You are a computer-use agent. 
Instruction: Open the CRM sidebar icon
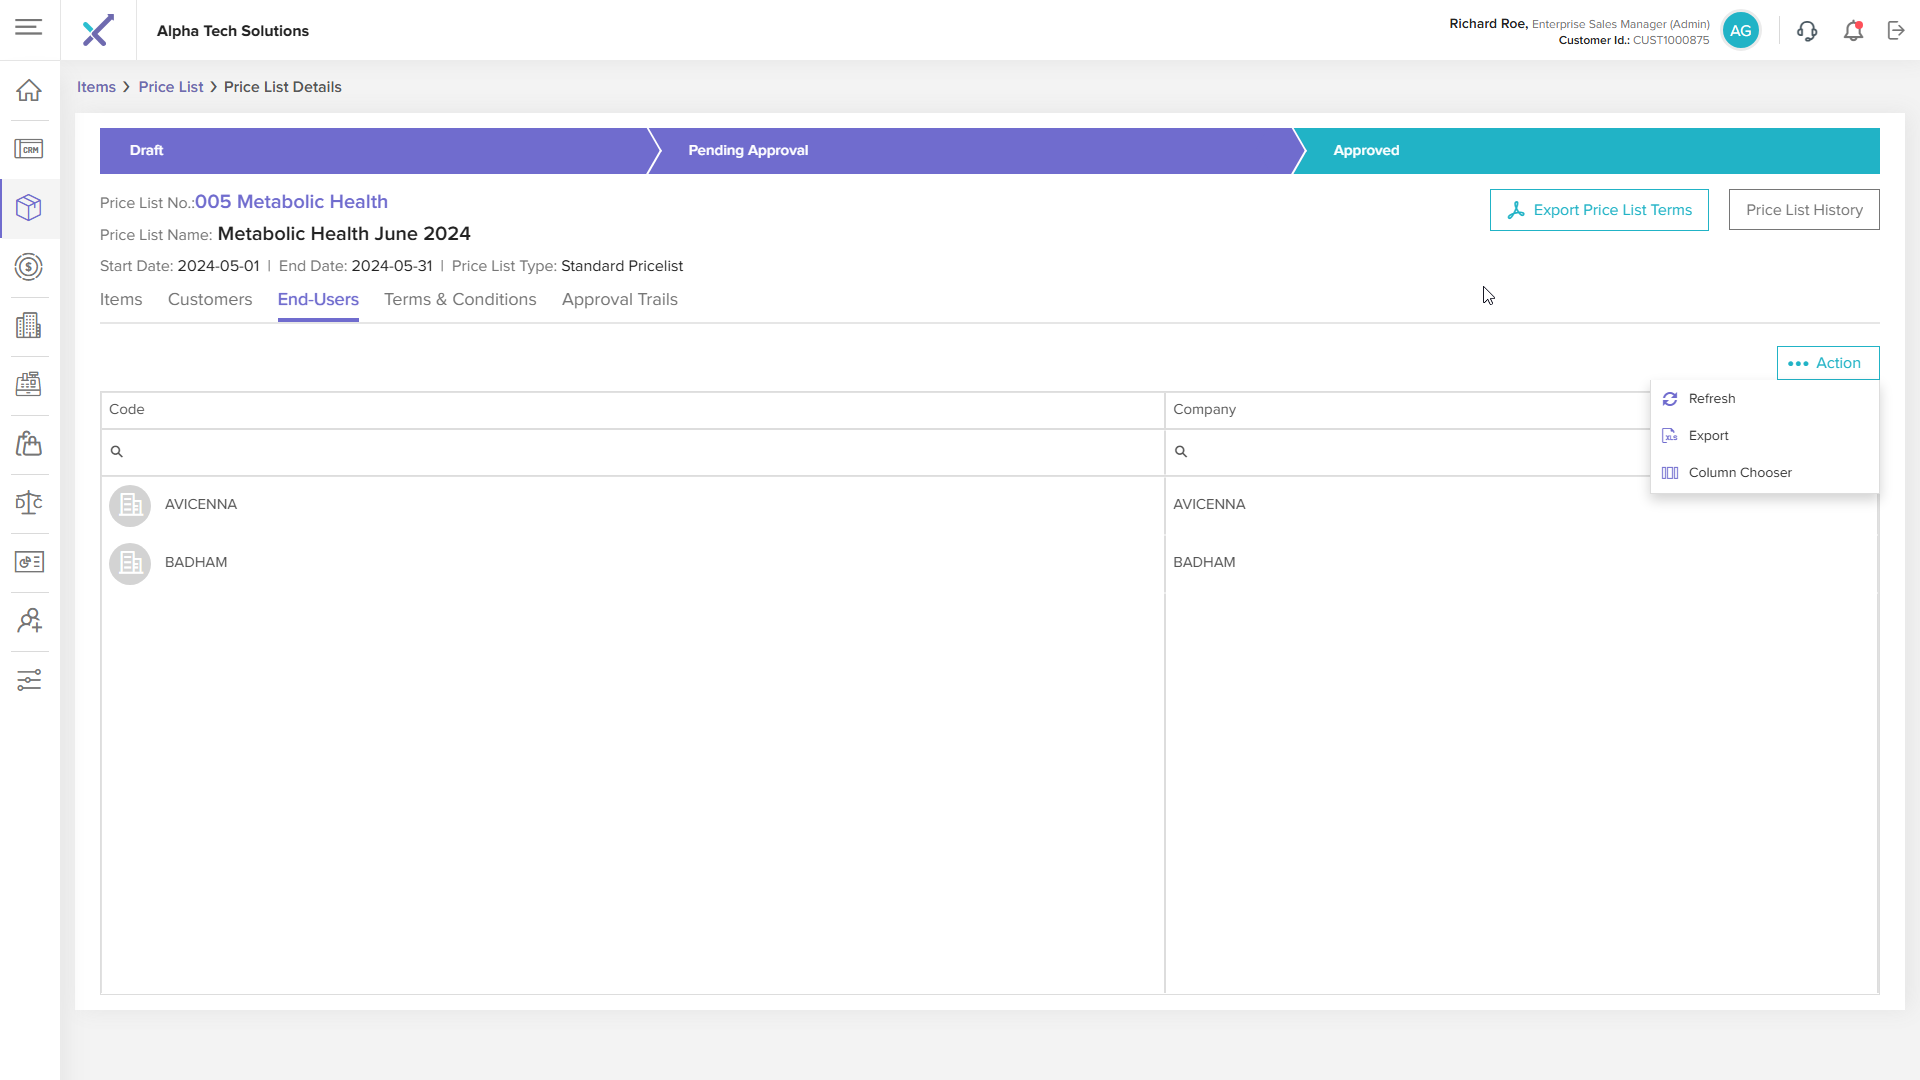(x=29, y=149)
